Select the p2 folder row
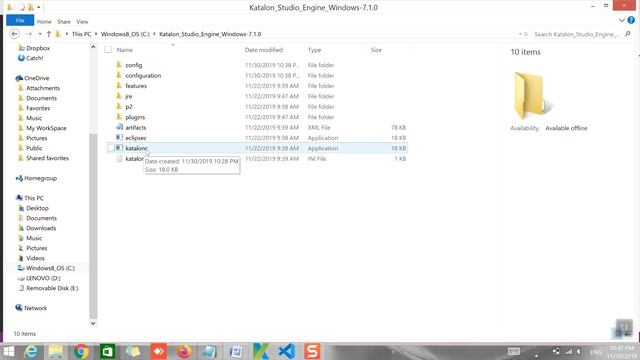Screen dimensions: 640x360 point(257,107)
